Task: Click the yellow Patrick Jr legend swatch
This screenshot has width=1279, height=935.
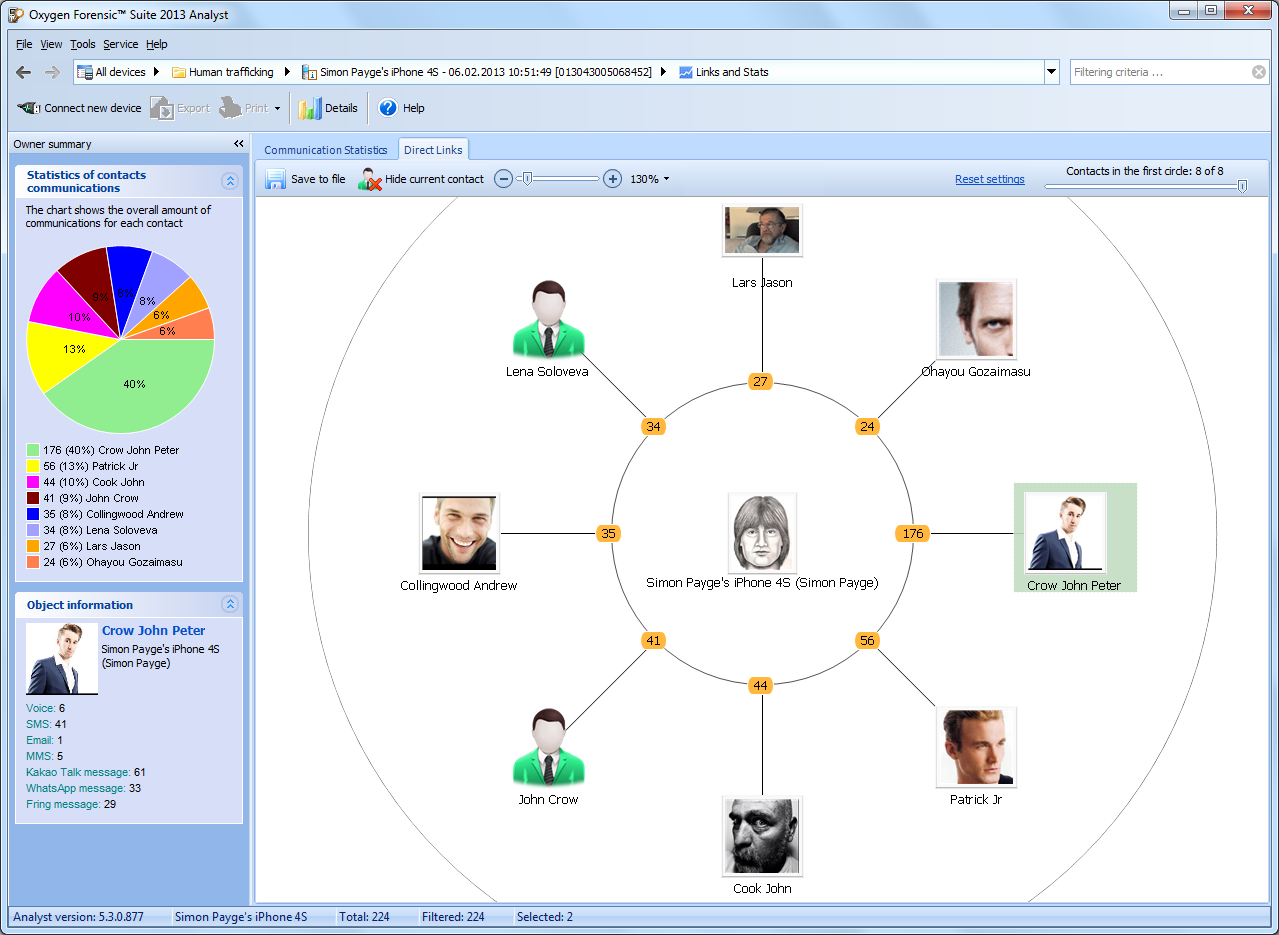Action: [x=33, y=466]
